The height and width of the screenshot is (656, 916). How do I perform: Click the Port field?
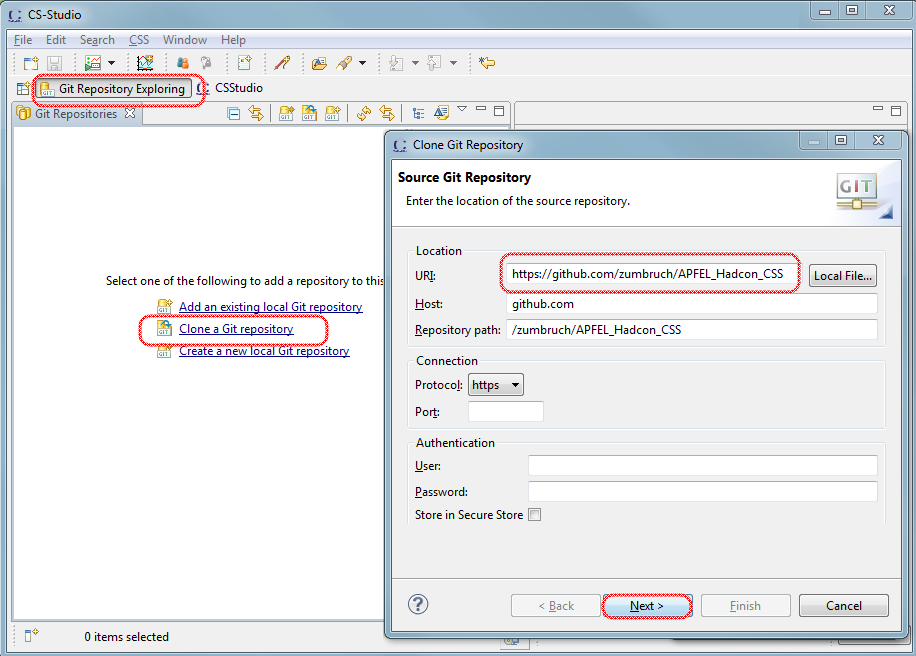506,412
